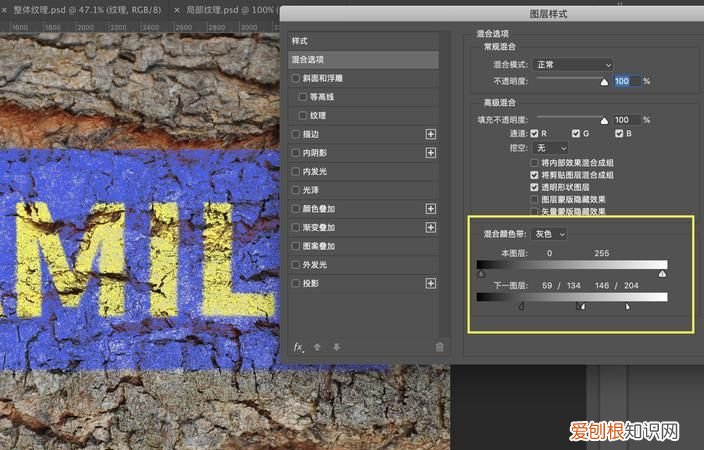Click the 填充不透明度 value field showing 100

click(x=627, y=120)
